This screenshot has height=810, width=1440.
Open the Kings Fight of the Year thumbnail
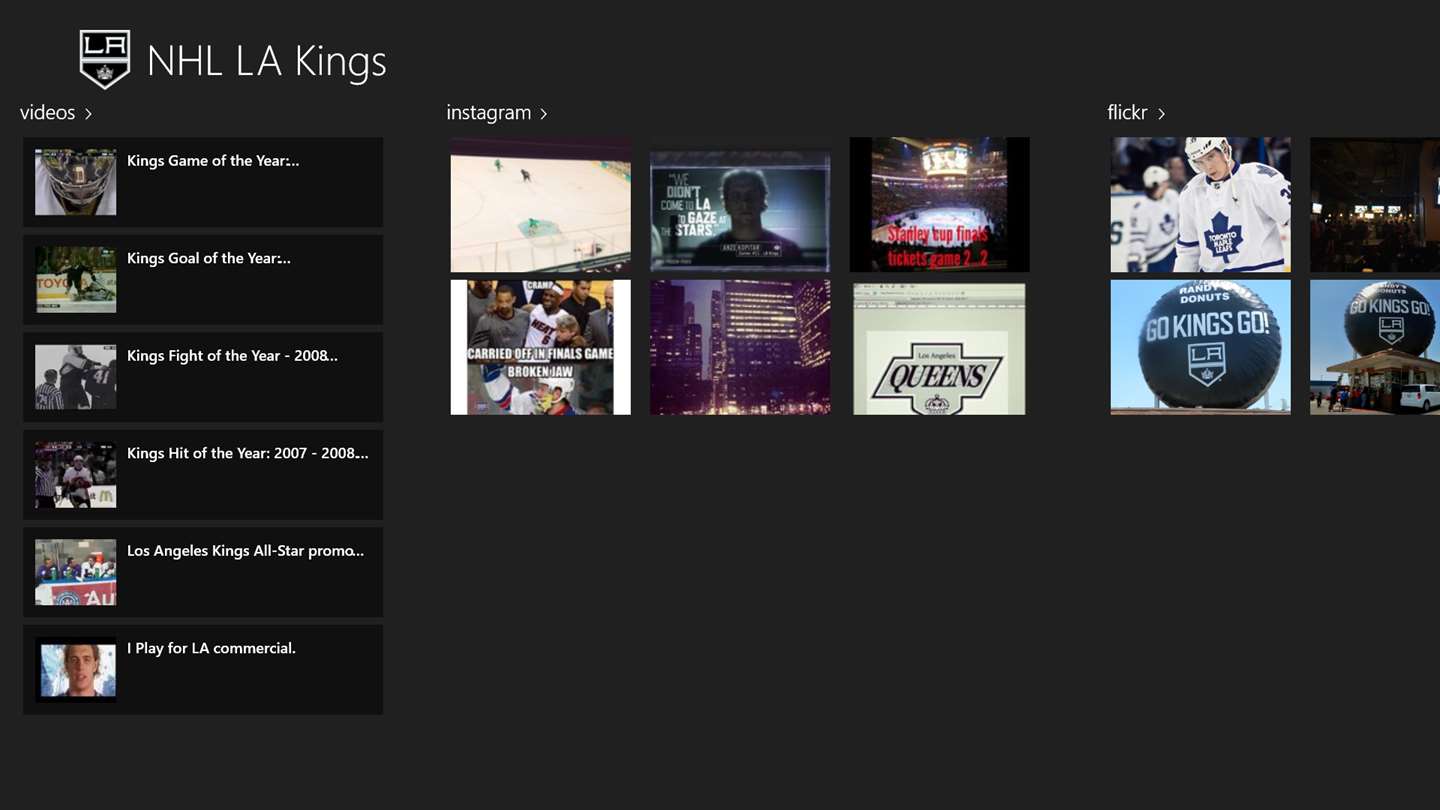(76, 377)
